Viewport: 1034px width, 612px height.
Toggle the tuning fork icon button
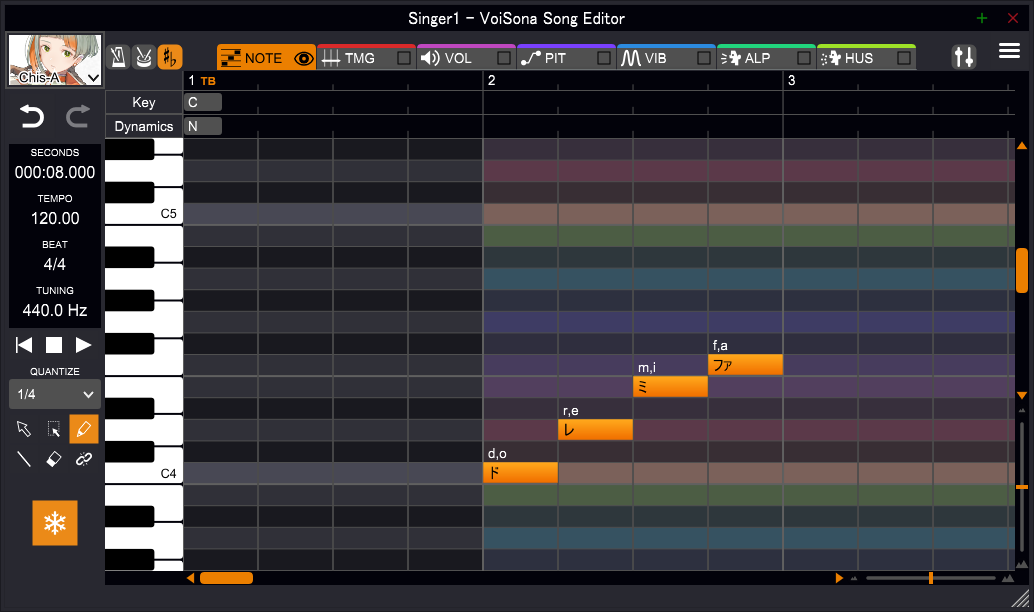point(144,57)
